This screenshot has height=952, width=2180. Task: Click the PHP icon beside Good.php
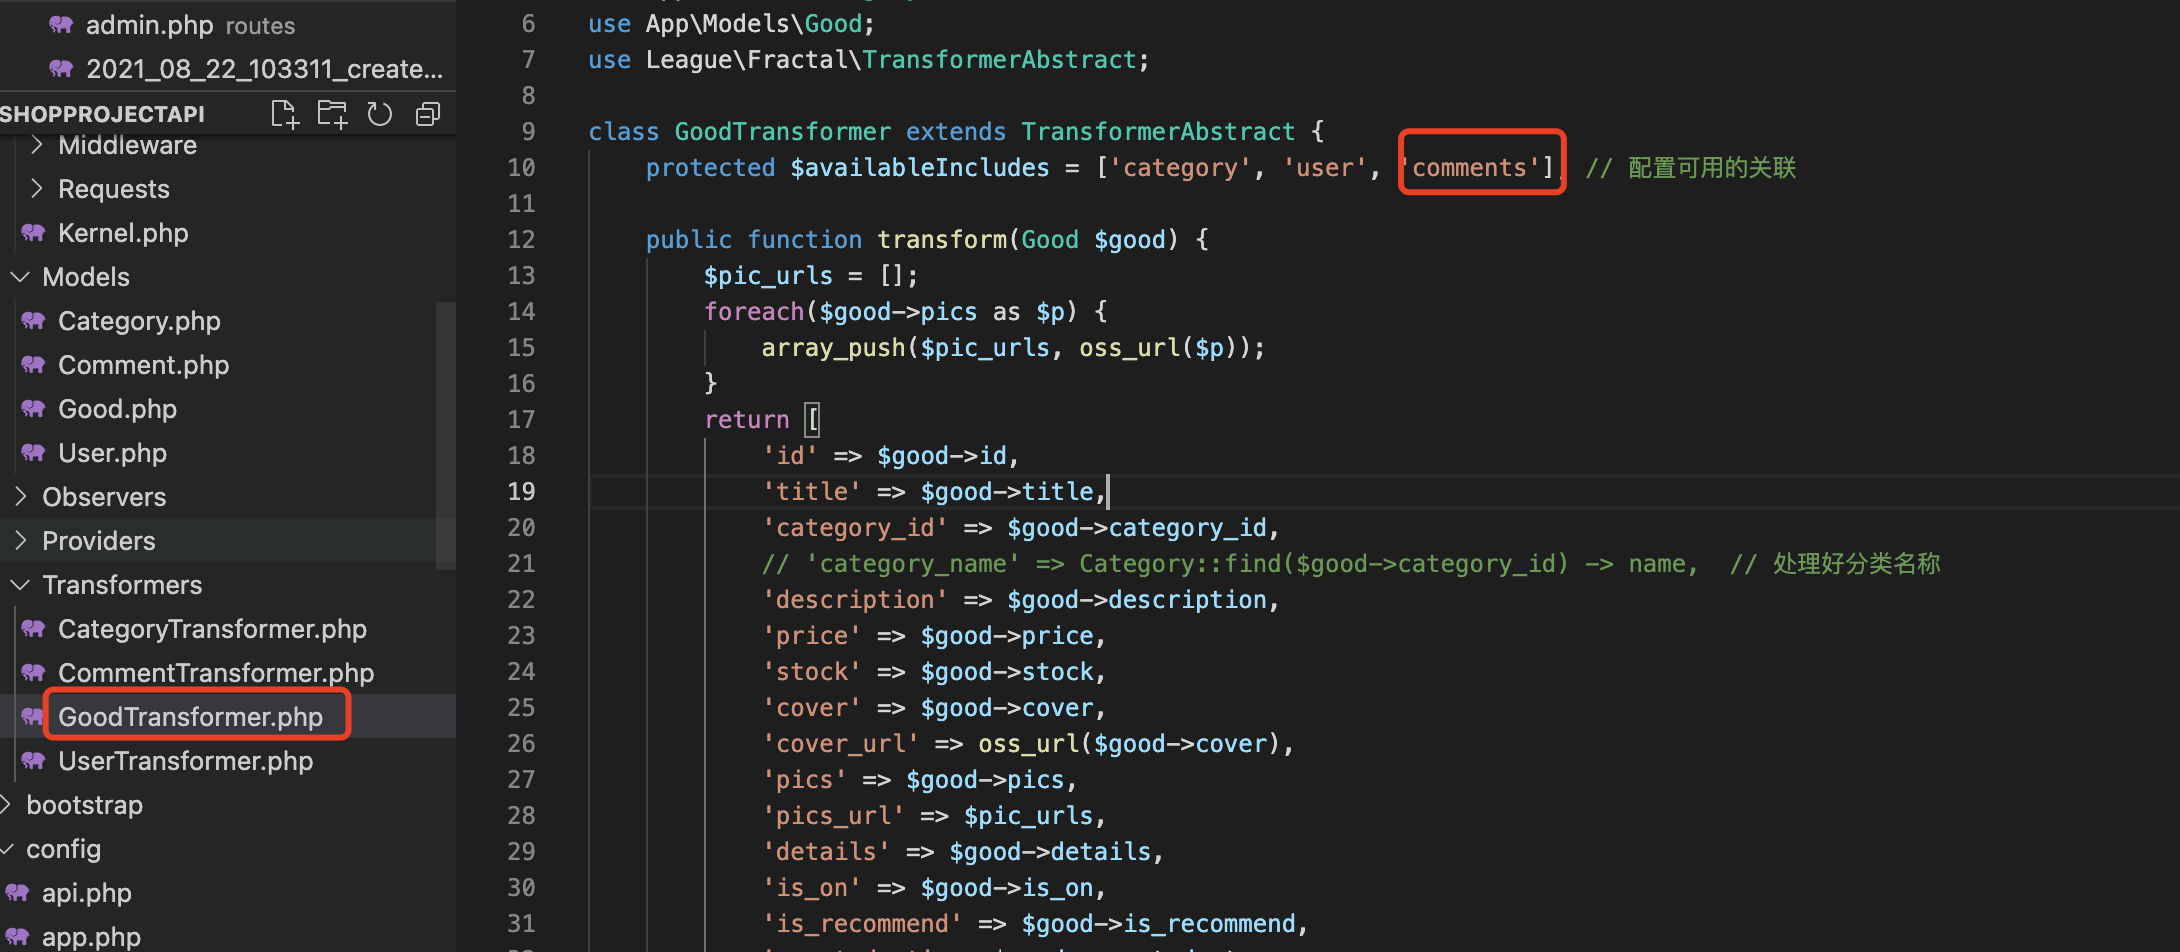tap(34, 409)
